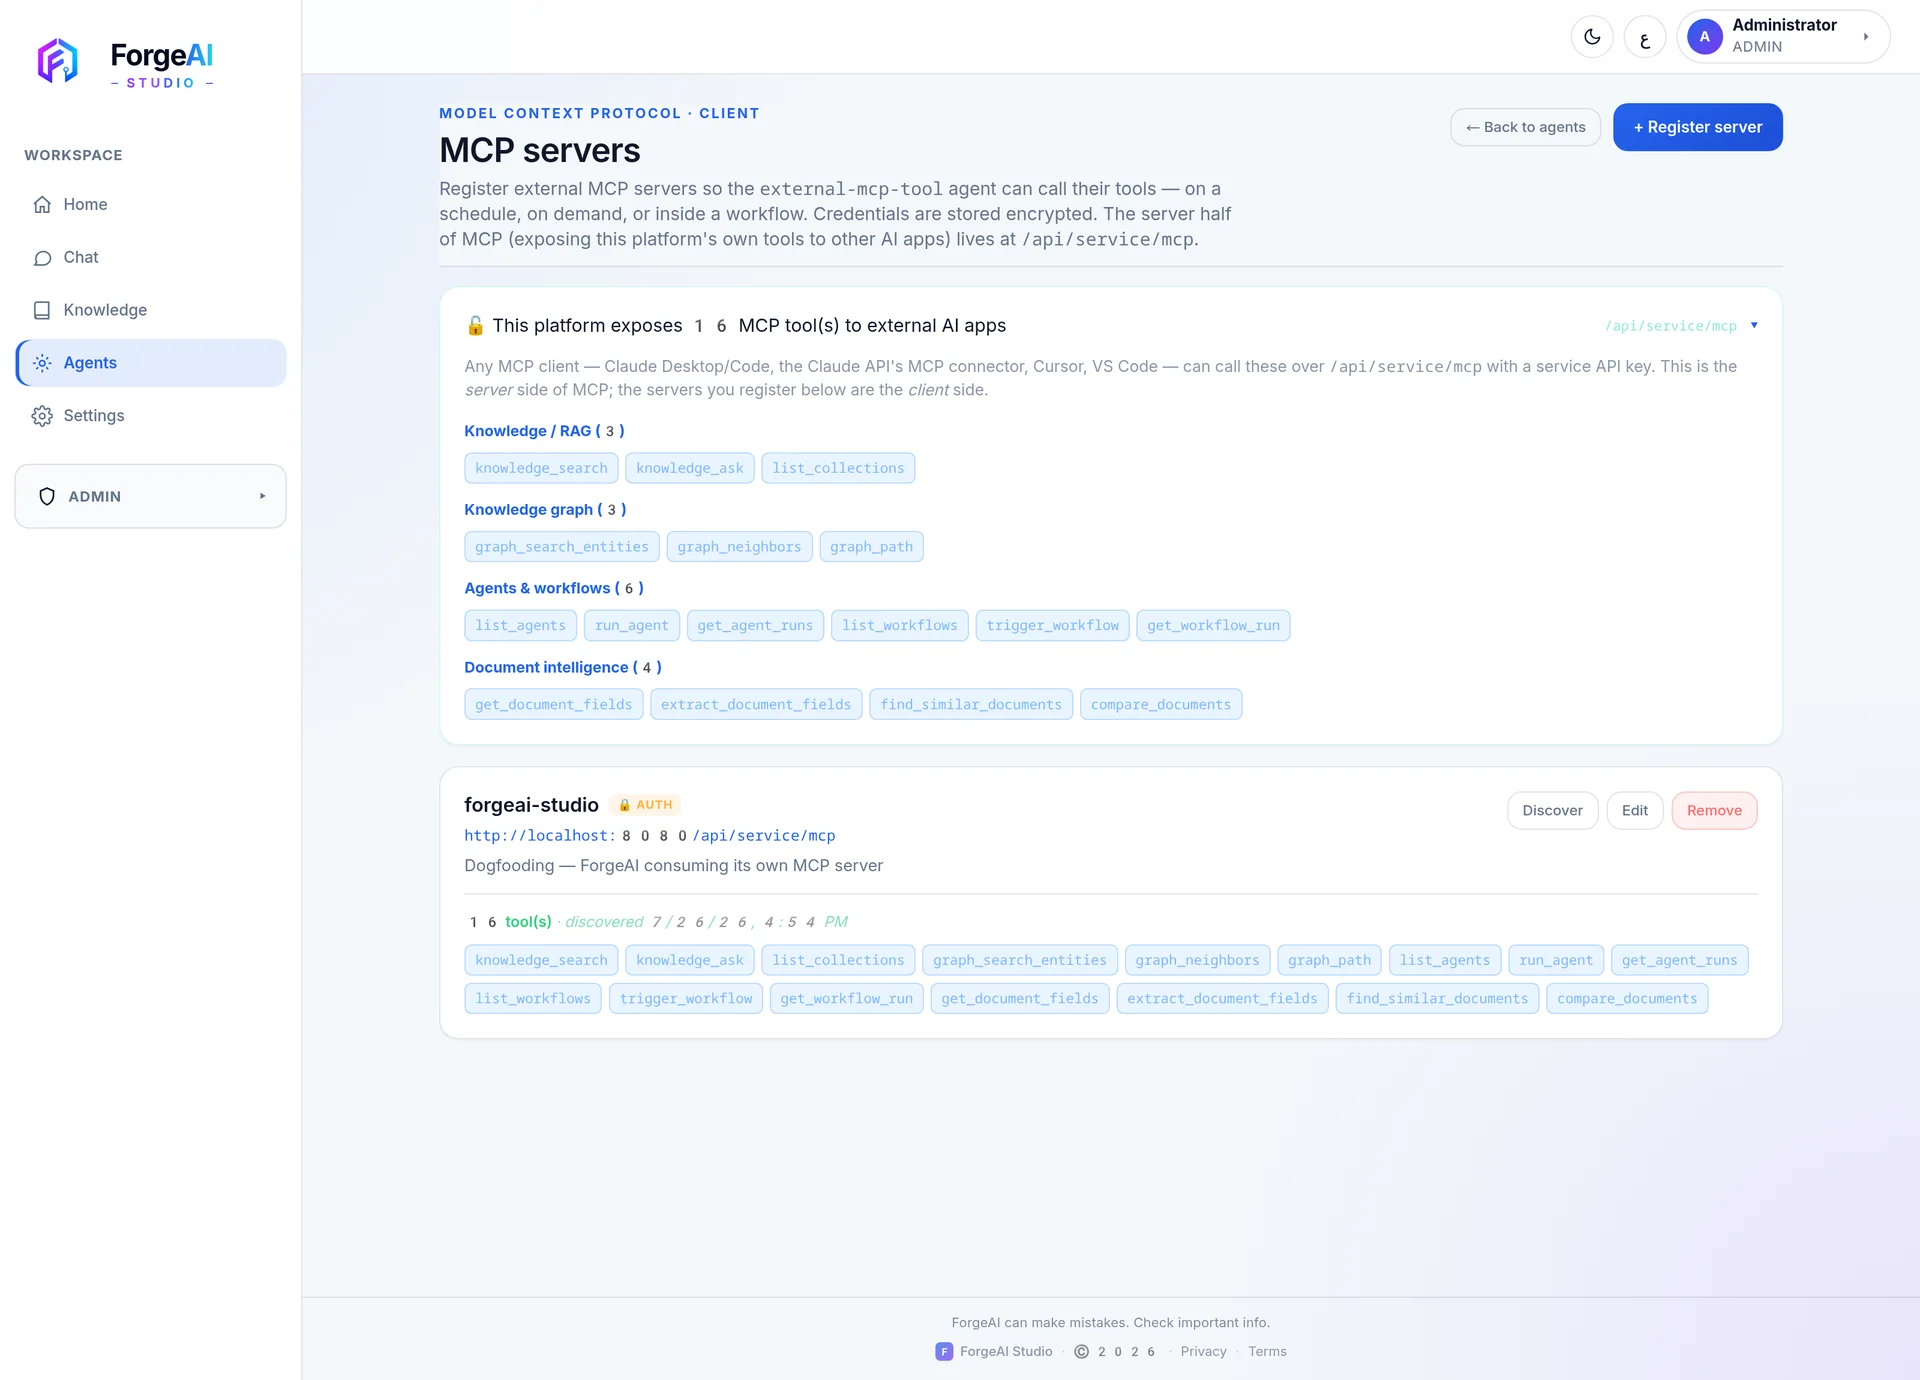
Task: Click the discovered 7/26/26 timestamp text
Action: point(706,922)
